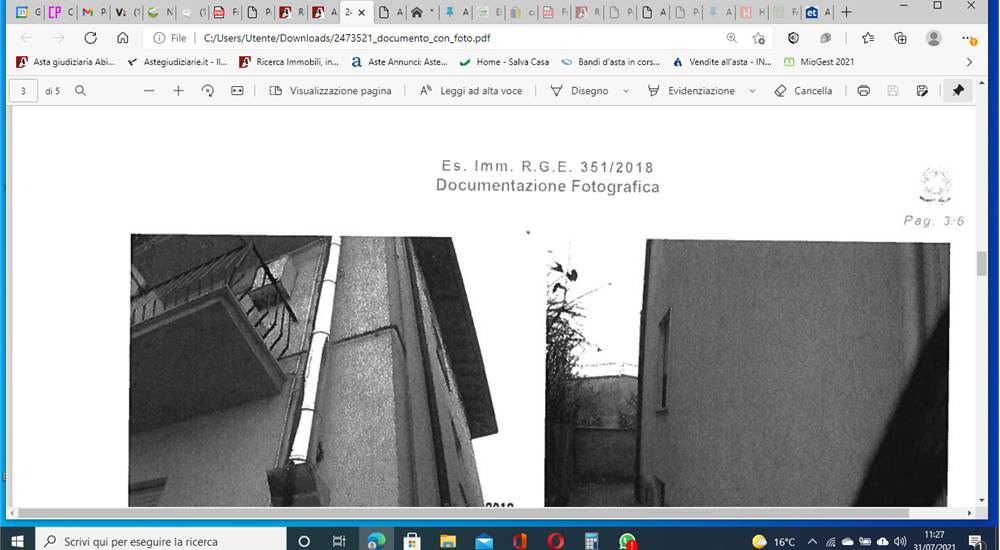Print the PDF document
The height and width of the screenshot is (550, 1000).
[864, 91]
